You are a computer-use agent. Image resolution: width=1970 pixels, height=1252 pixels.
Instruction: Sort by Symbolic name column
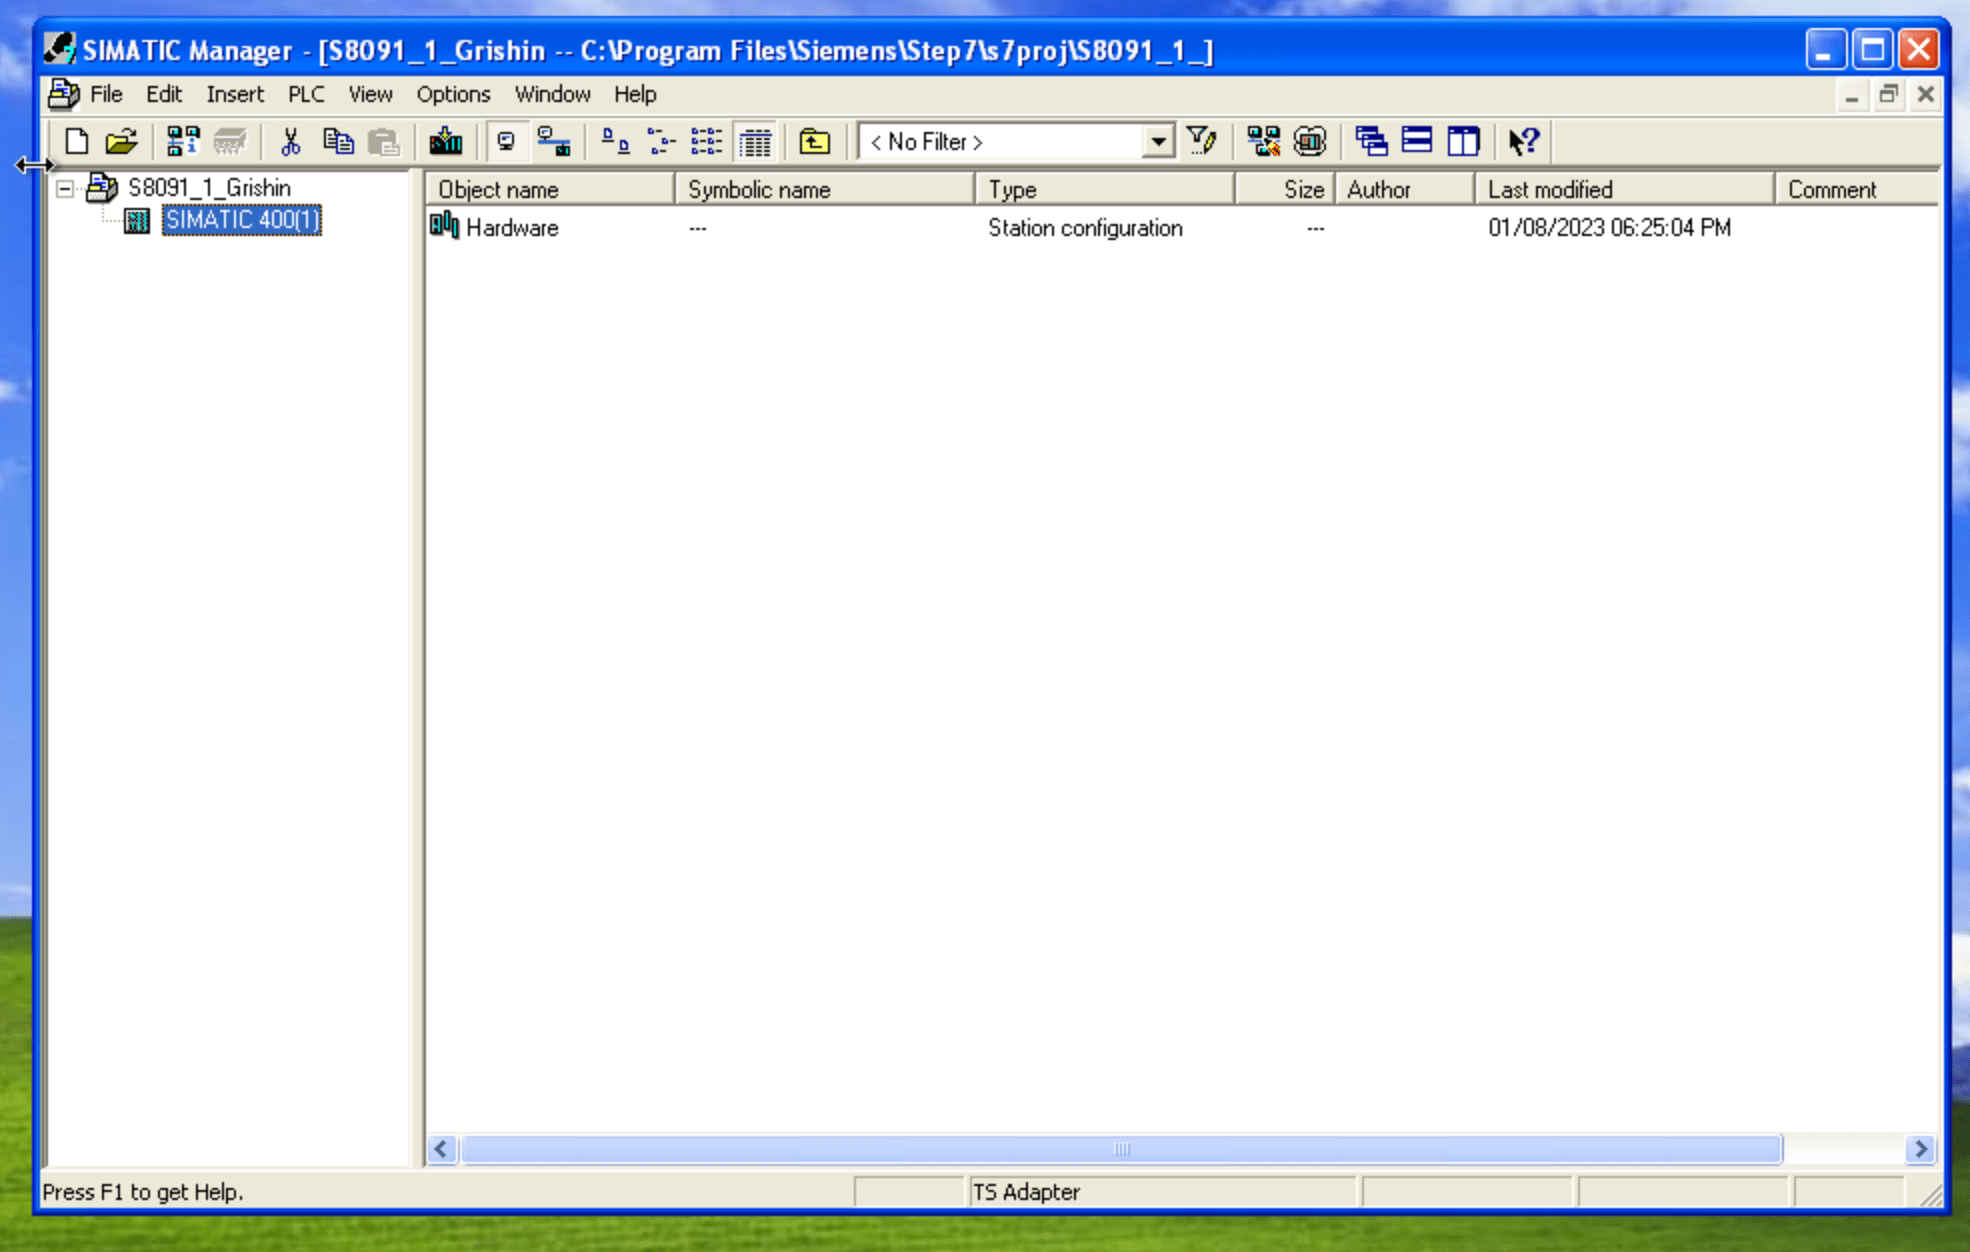[x=825, y=189]
